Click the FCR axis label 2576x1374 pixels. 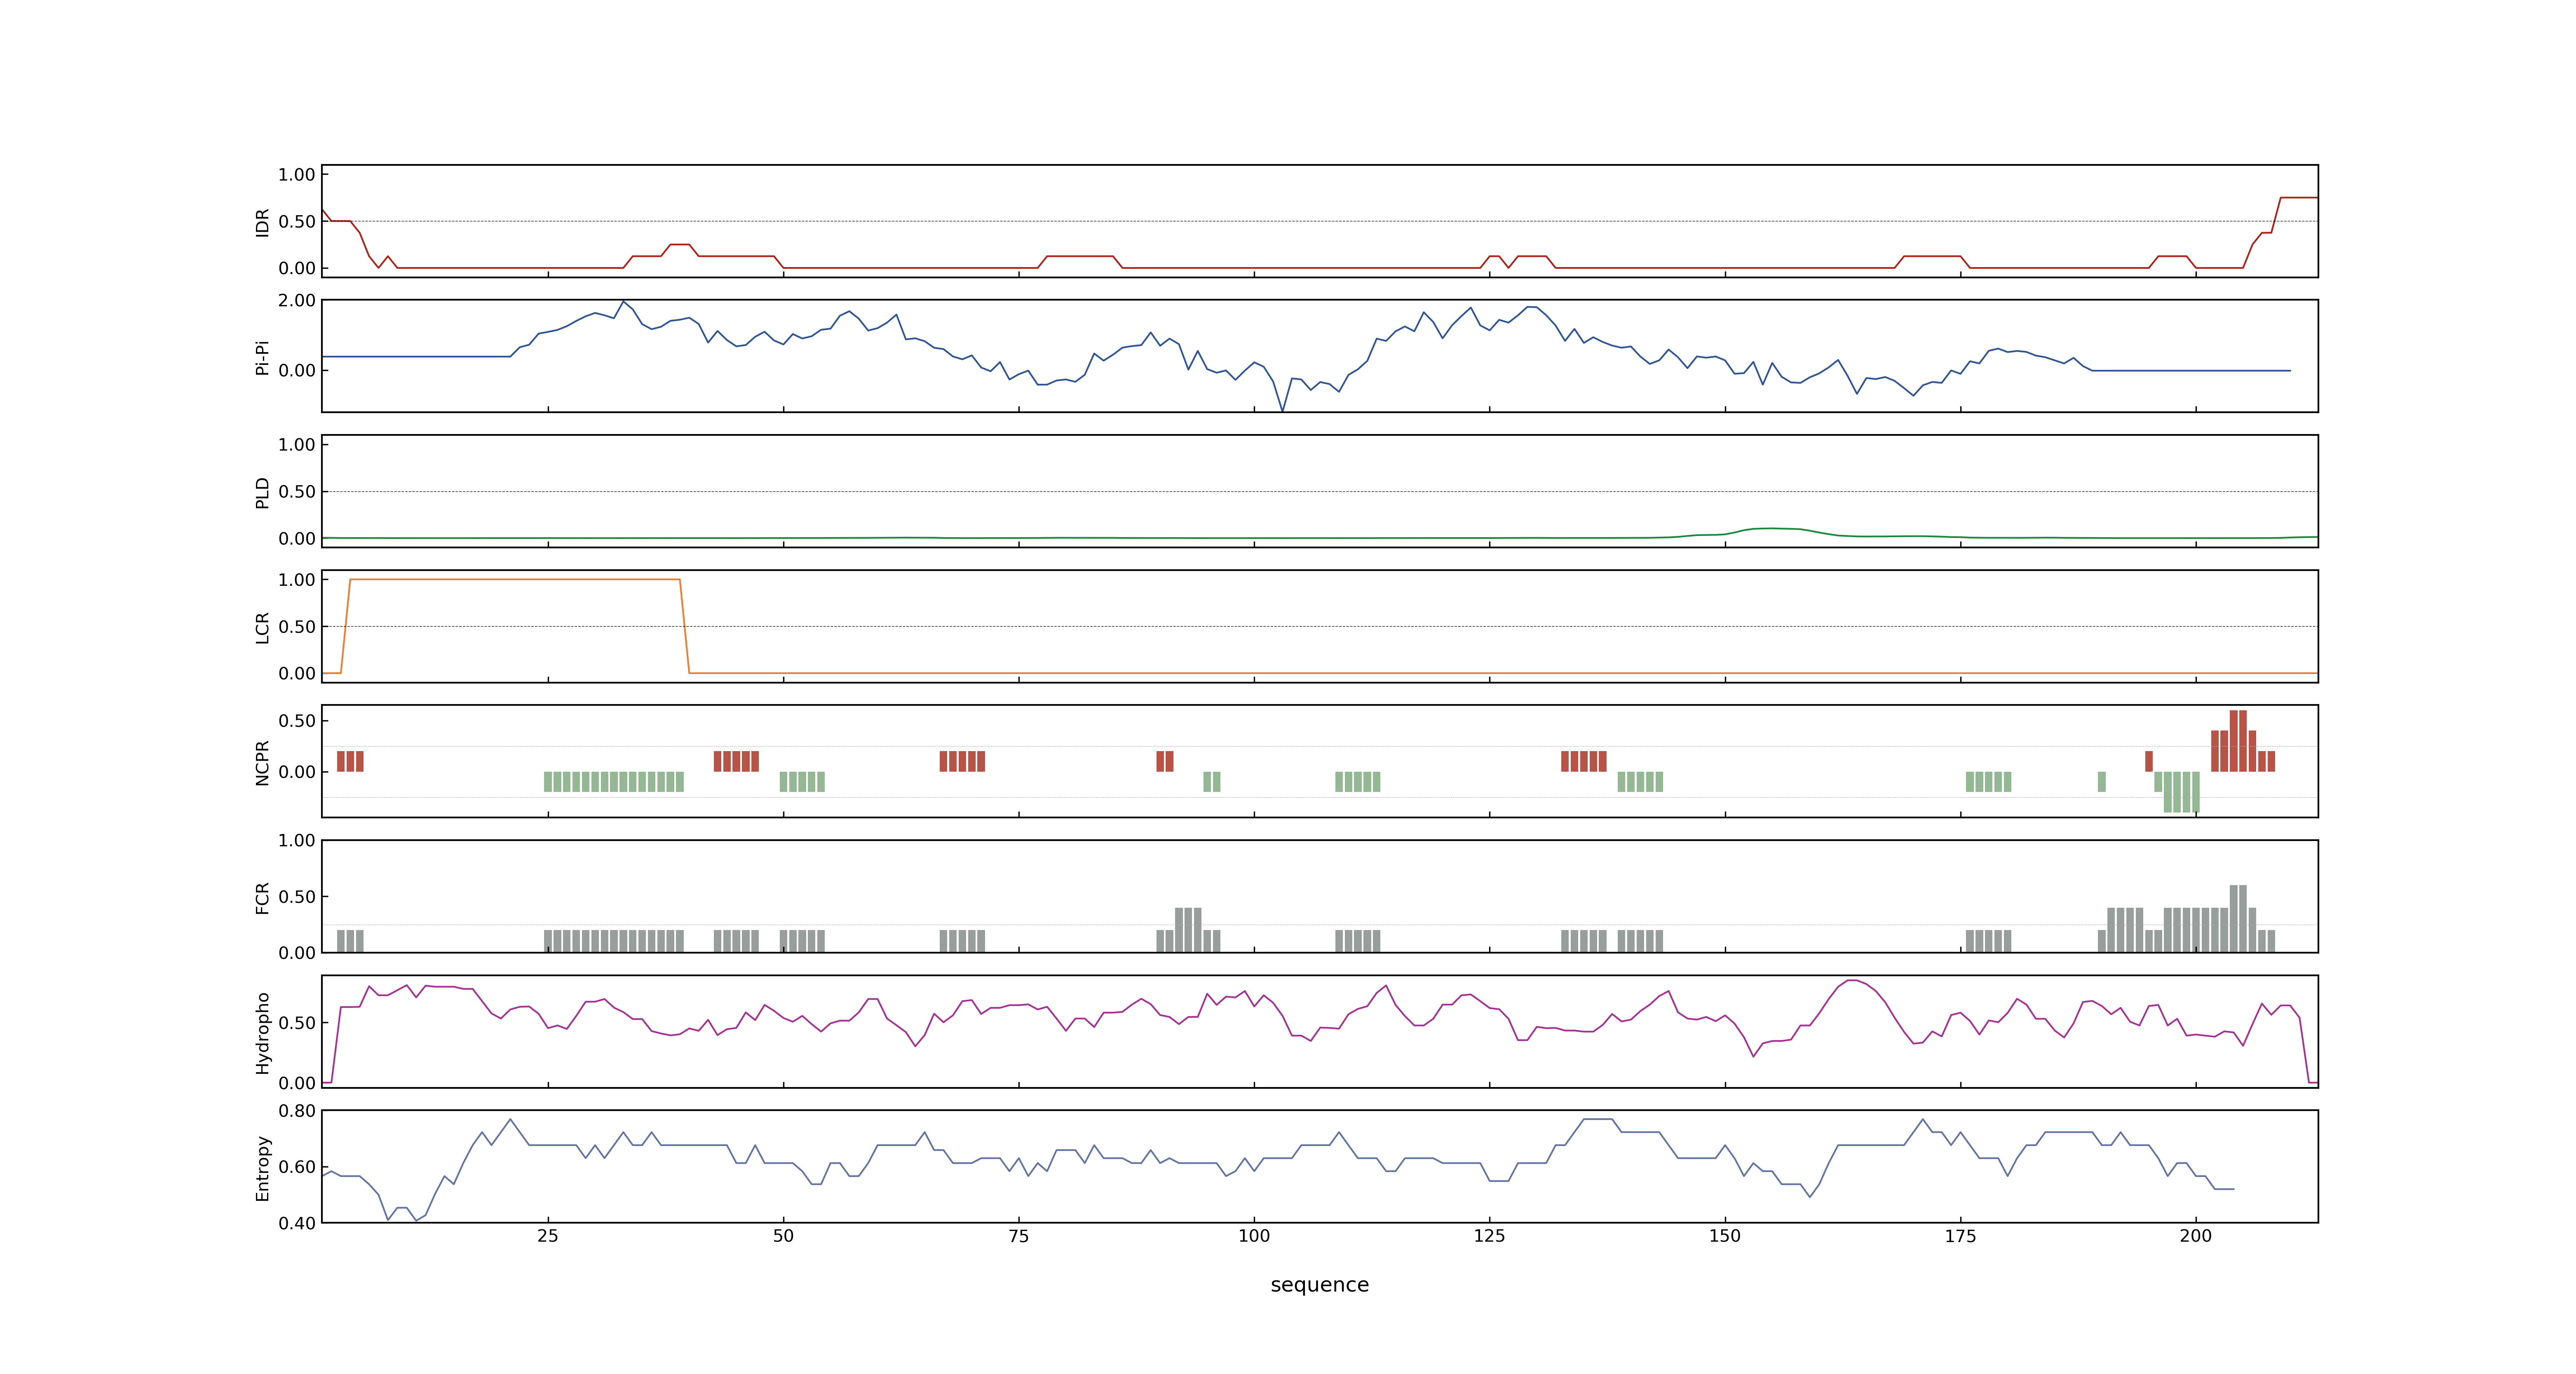(262, 897)
